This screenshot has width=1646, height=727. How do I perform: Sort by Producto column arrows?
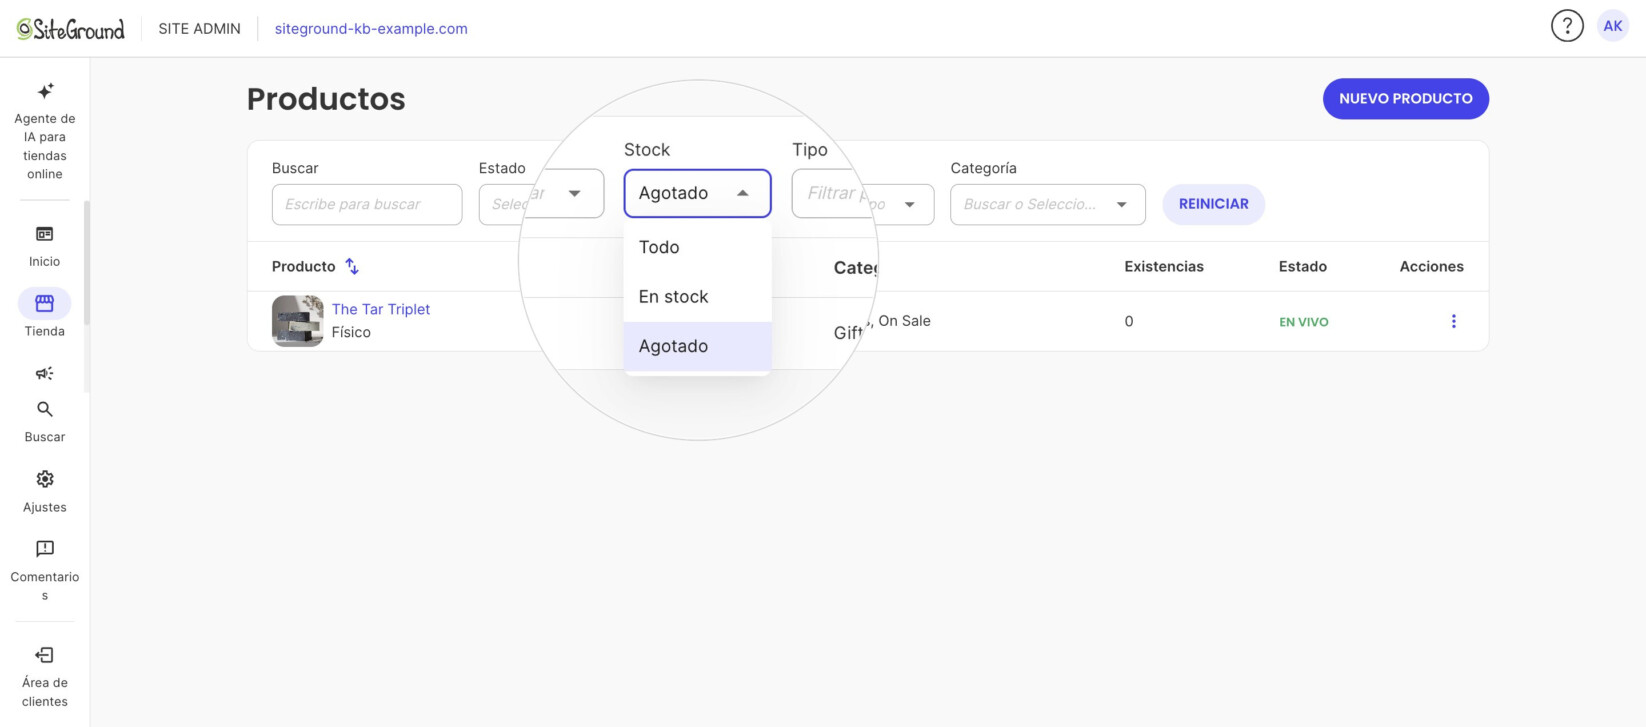(352, 266)
